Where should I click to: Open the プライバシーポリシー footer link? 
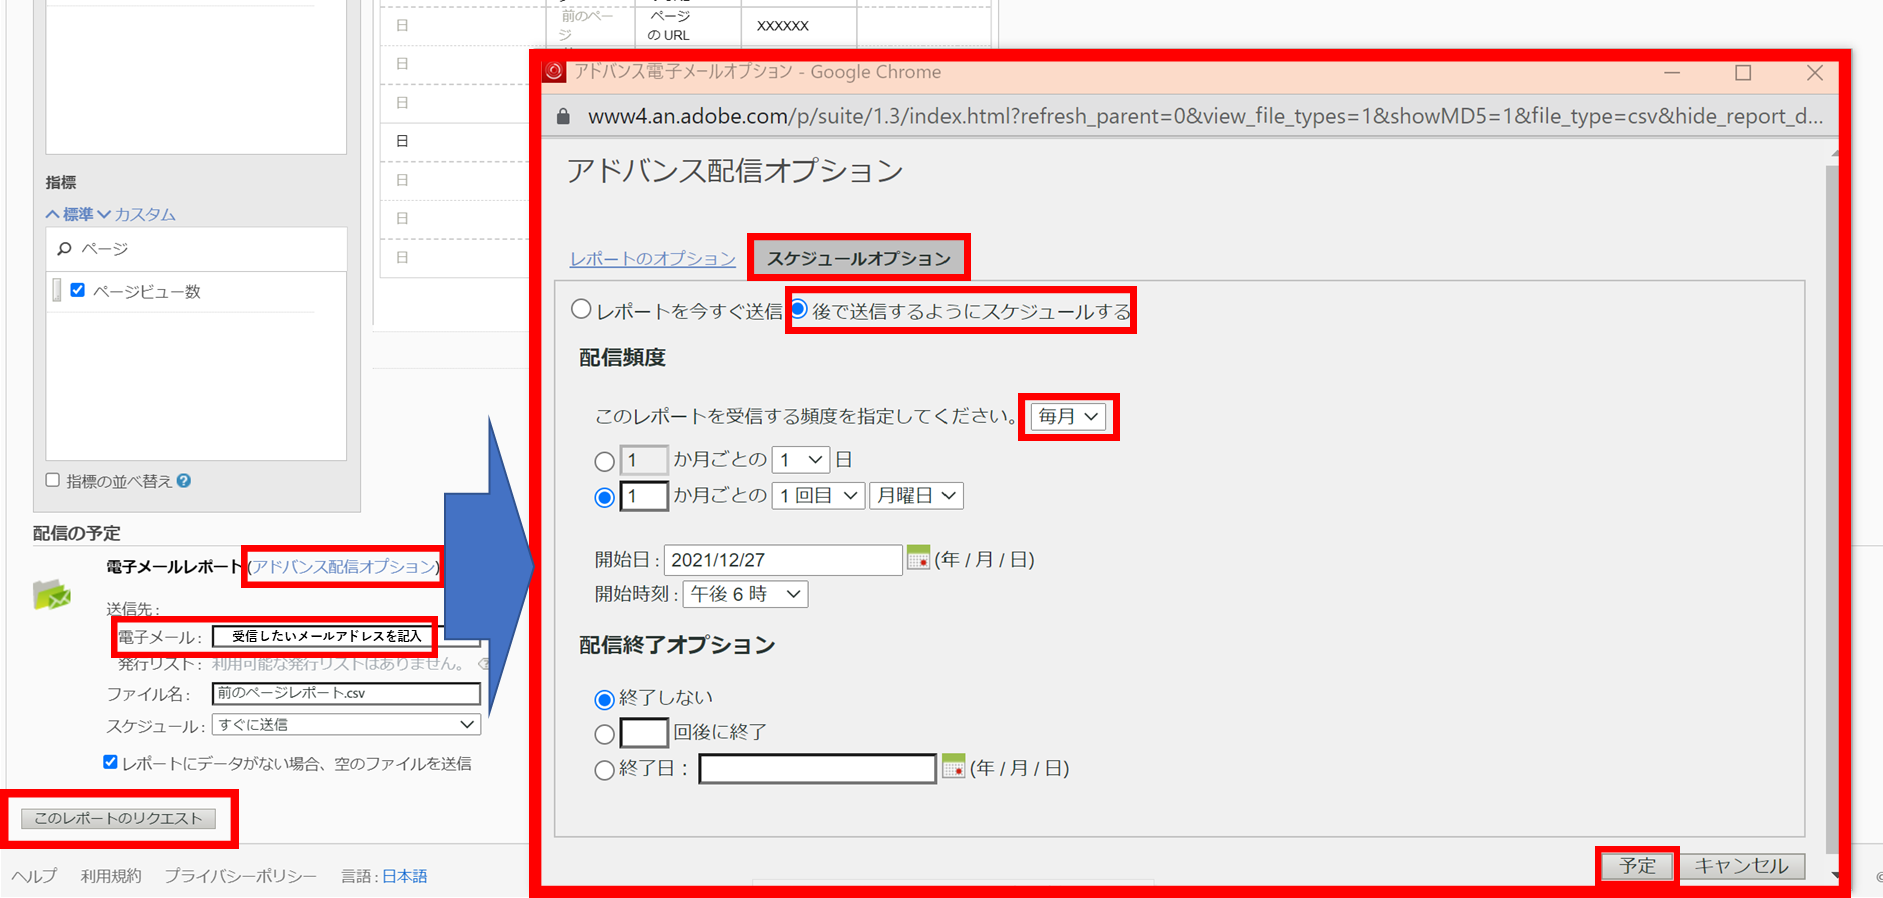click(x=240, y=876)
